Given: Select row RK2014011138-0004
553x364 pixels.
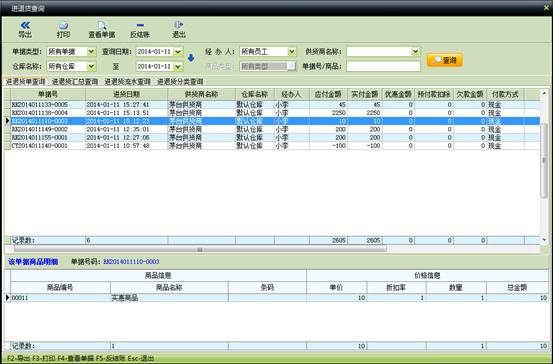Looking at the screenshot, I should point(272,113).
